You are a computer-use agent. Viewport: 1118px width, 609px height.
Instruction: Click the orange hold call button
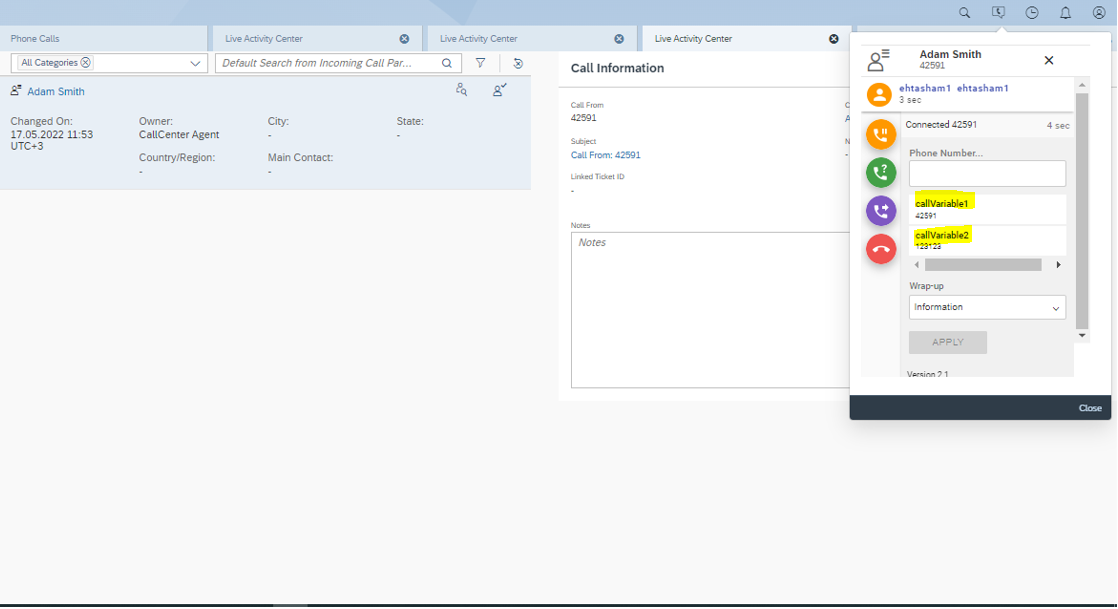(881, 134)
